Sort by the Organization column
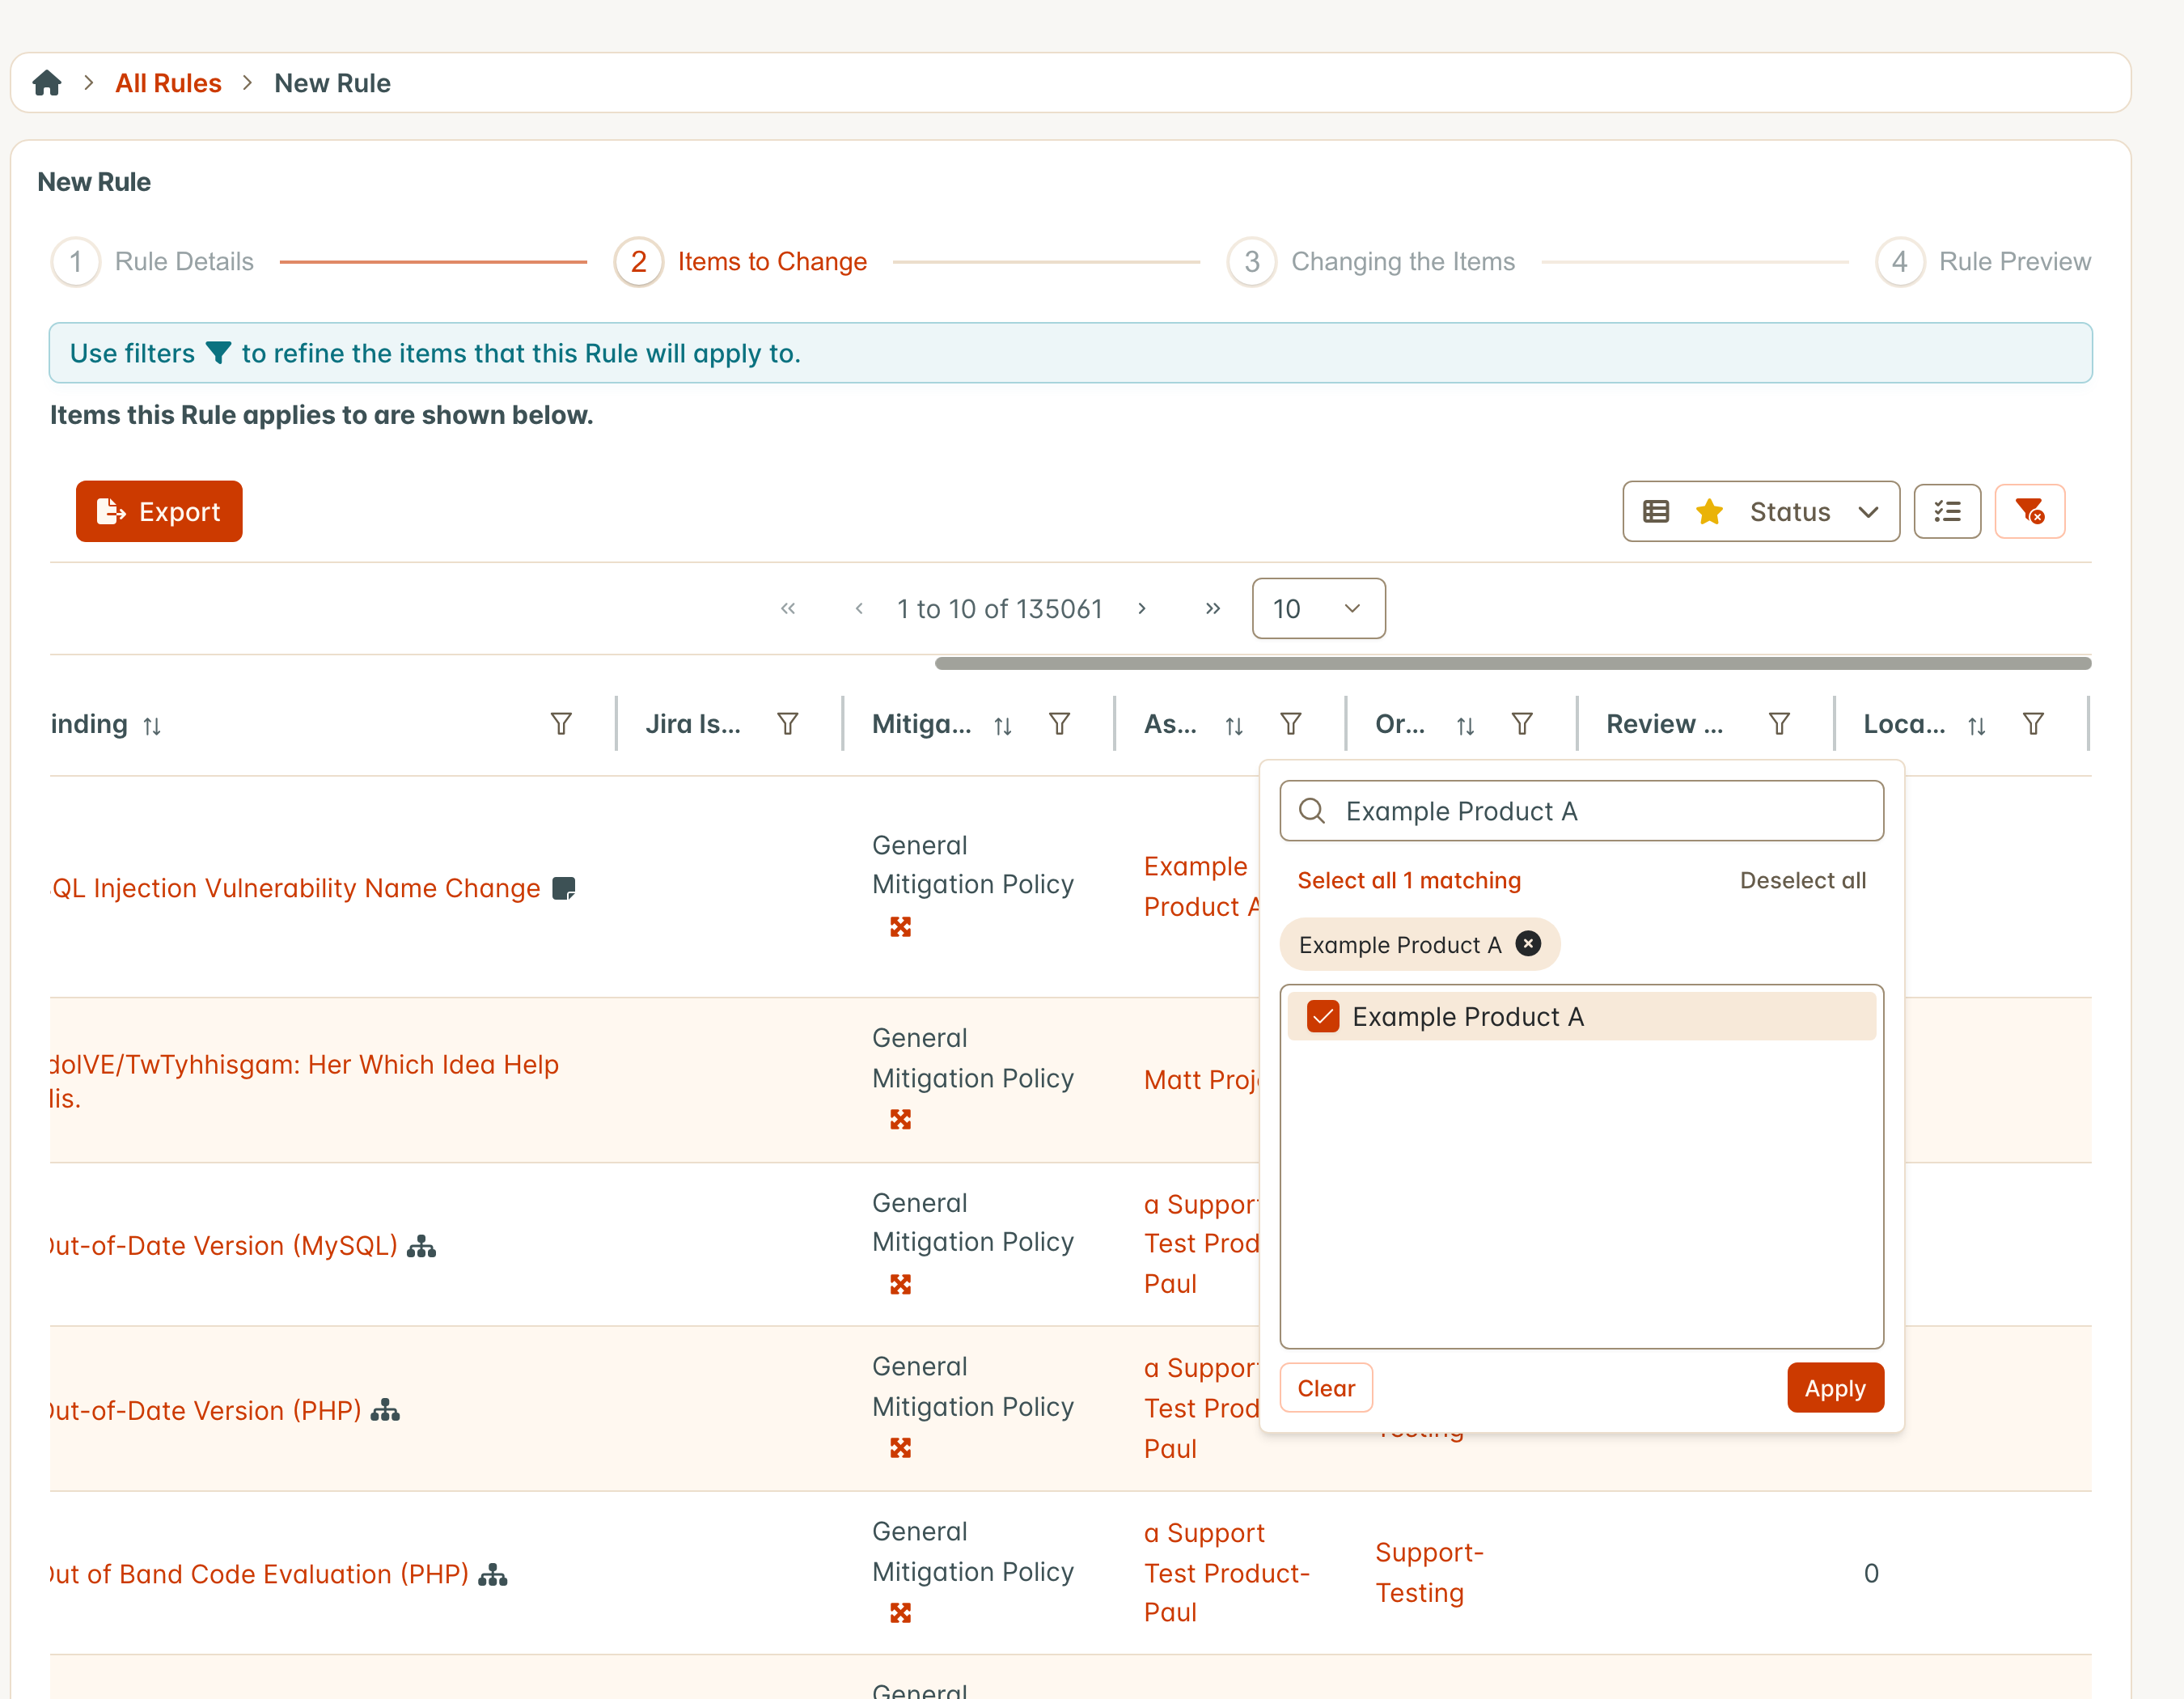This screenshot has width=2184, height=1699. (x=1465, y=726)
